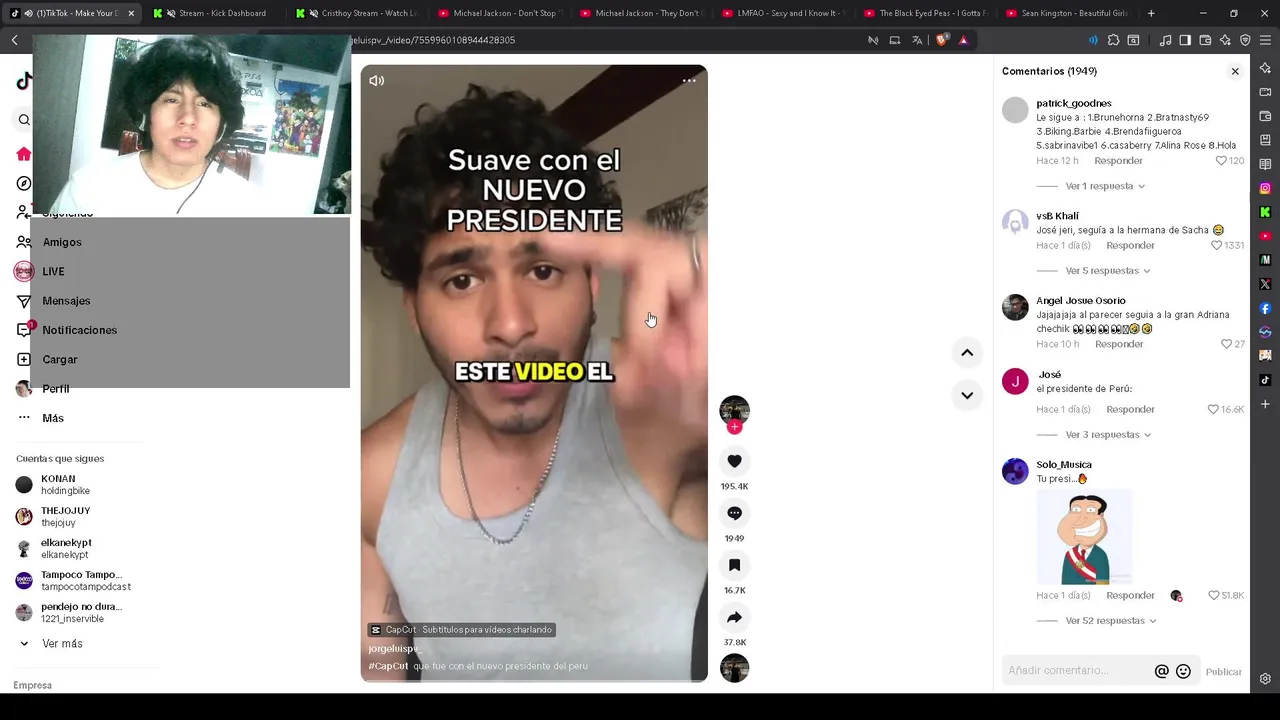Click the TikTok home icon in sidebar

(24, 154)
